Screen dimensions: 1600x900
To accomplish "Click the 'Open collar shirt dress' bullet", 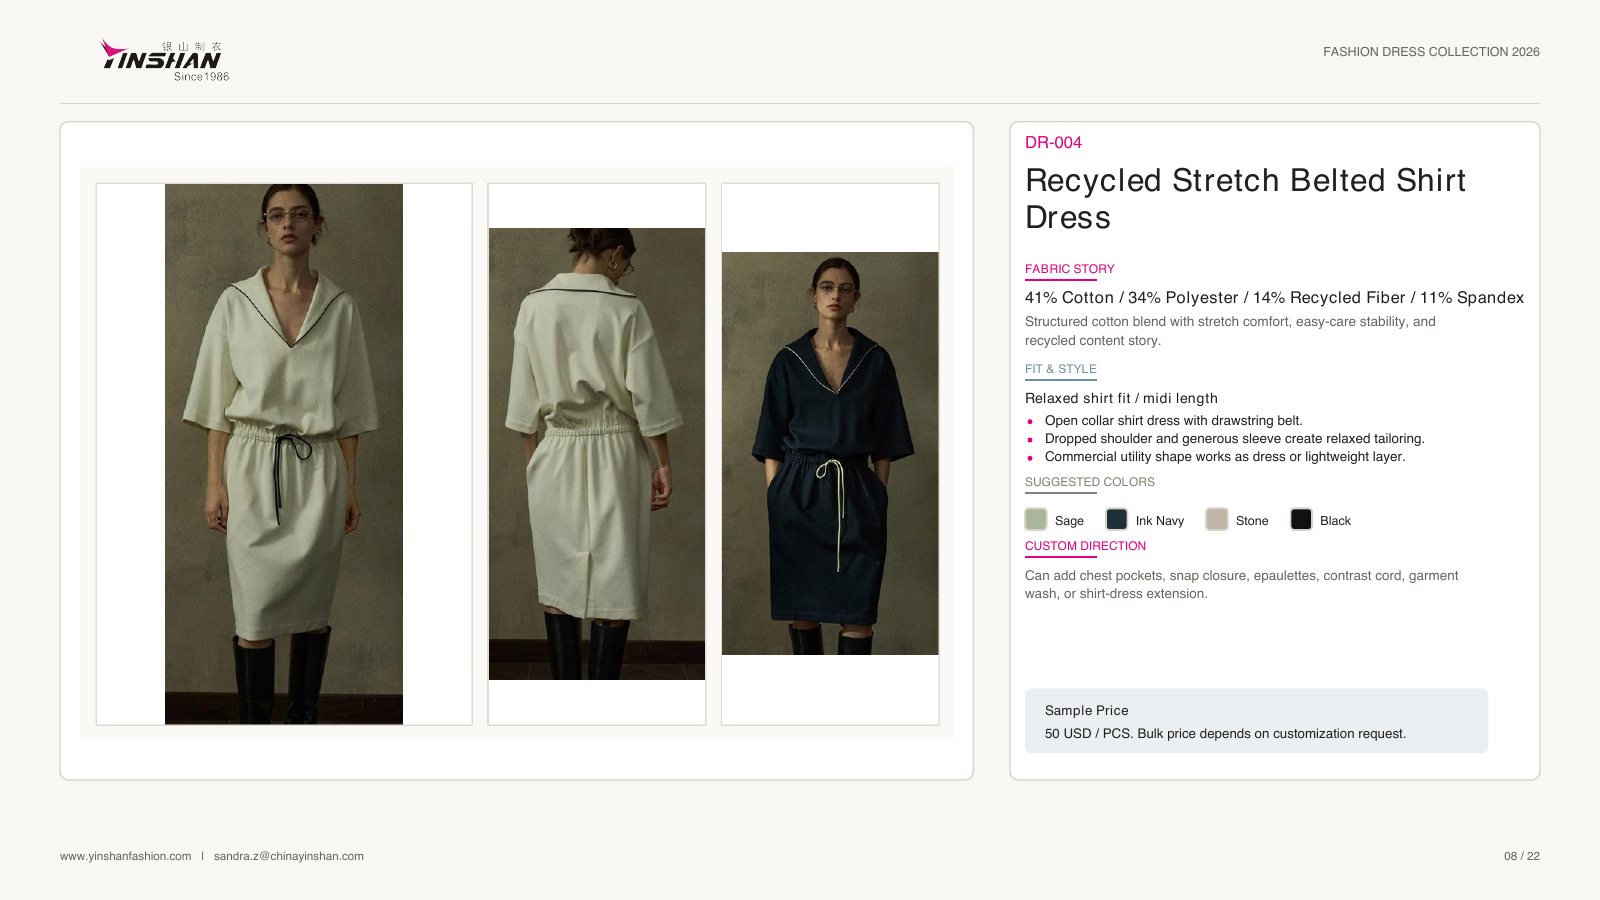I will [x=1173, y=421].
